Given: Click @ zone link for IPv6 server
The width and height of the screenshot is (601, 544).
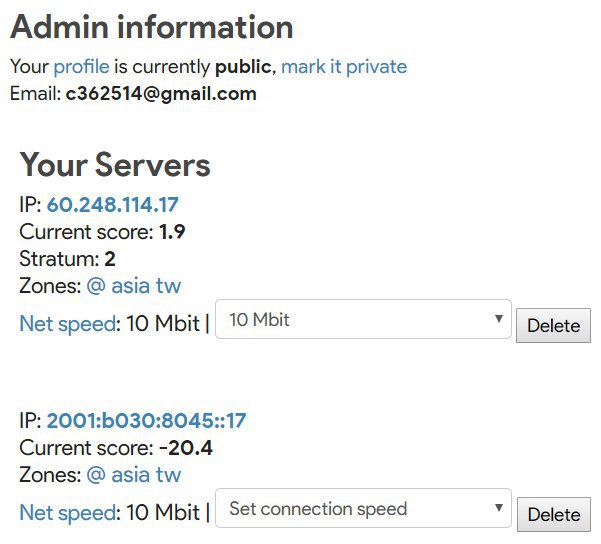Looking at the screenshot, I should pos(96,475).
